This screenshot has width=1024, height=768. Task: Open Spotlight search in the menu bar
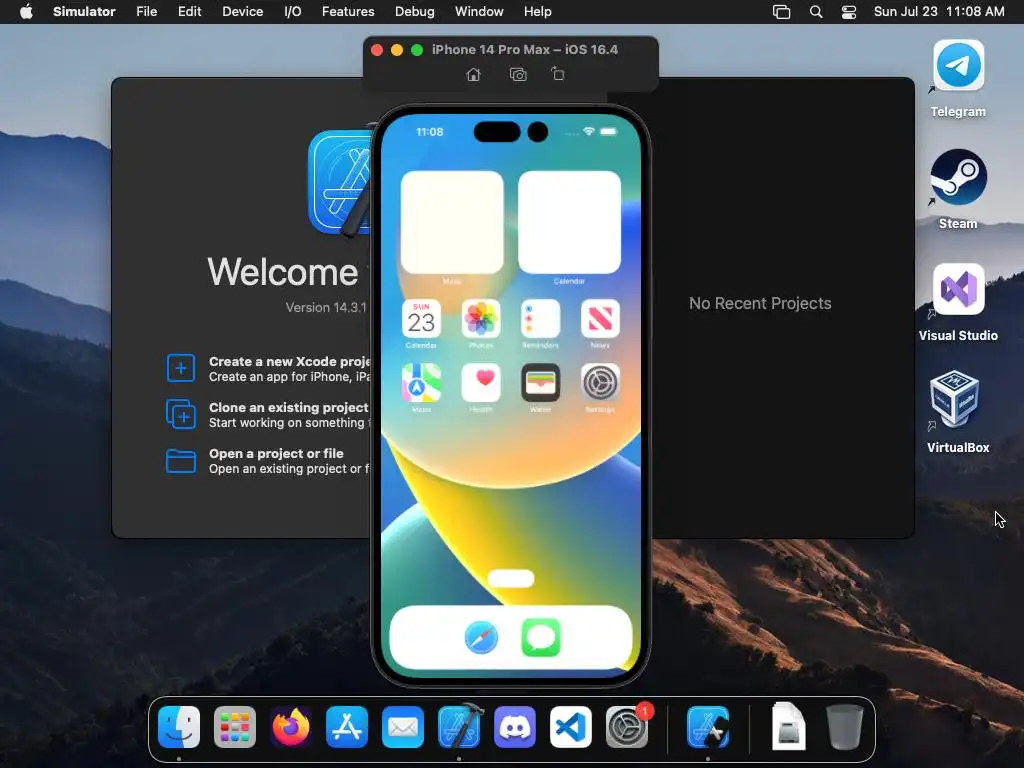(x=816, y=12)
